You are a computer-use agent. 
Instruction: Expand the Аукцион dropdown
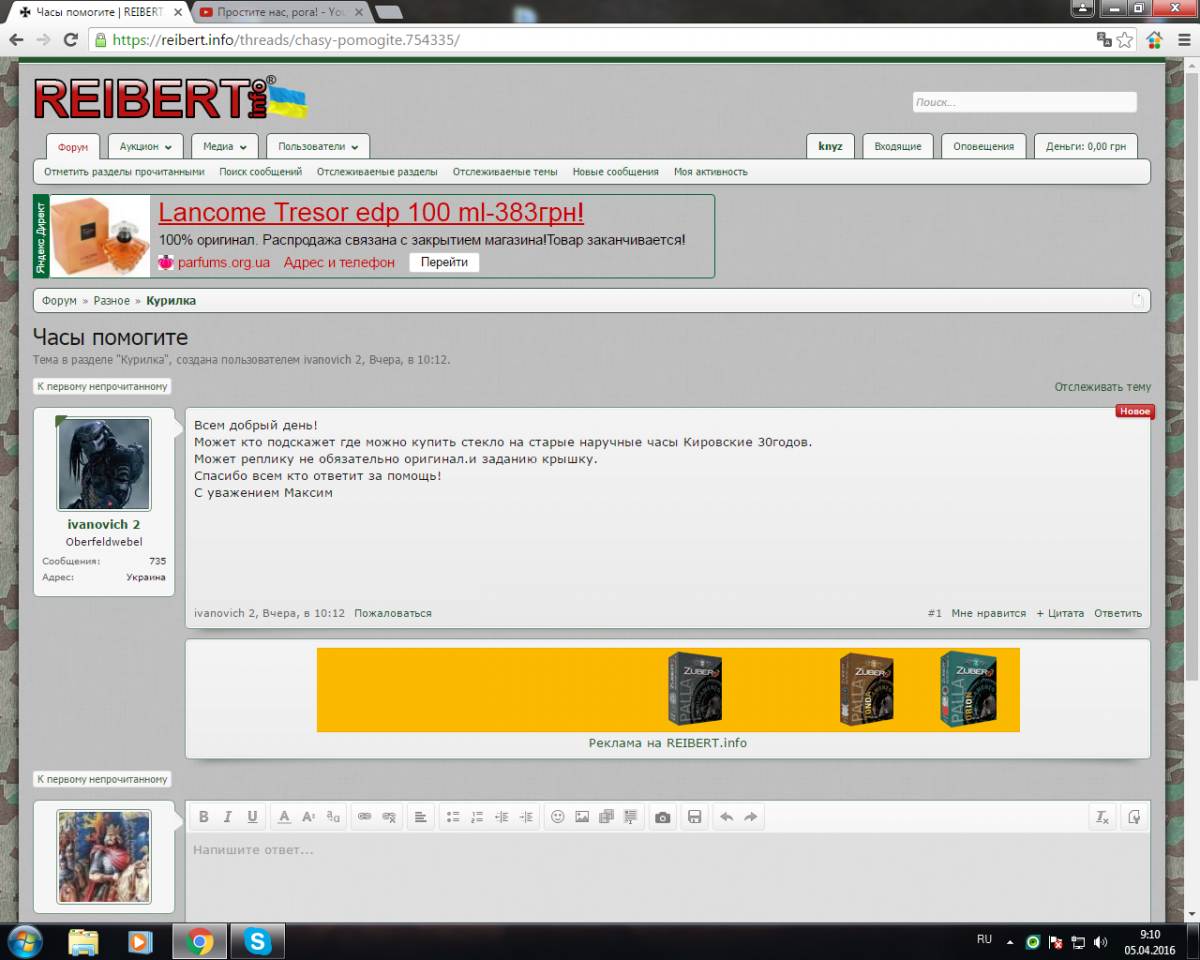coord(146,146)
